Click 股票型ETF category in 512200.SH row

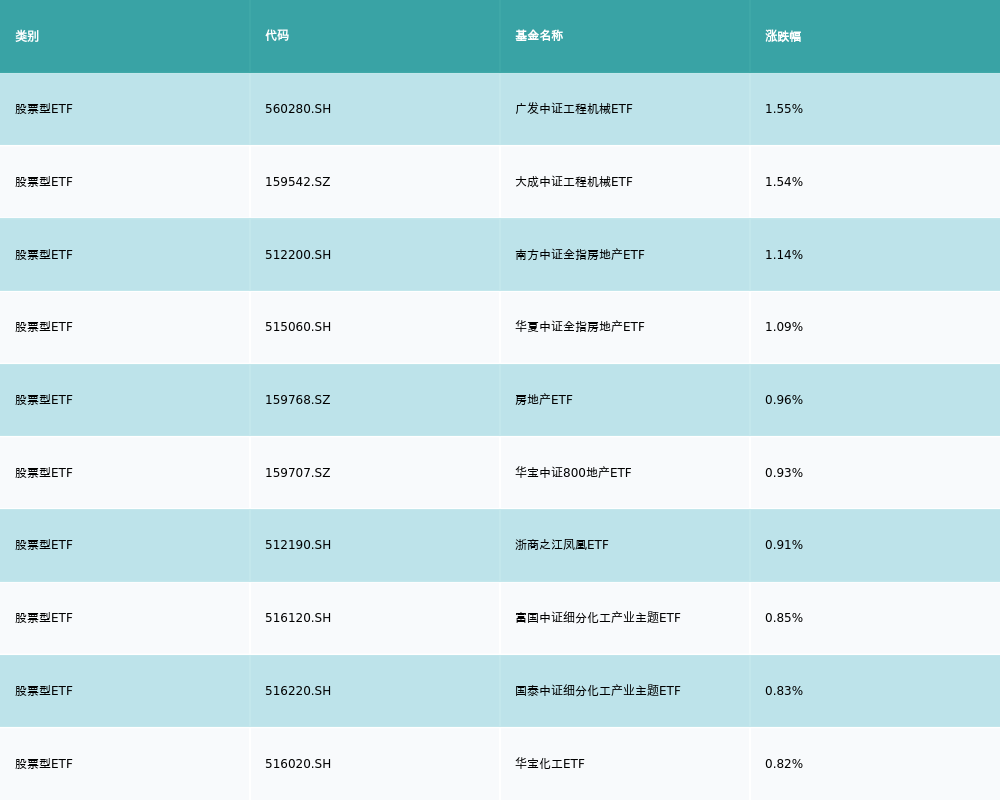tap(44, 255)
